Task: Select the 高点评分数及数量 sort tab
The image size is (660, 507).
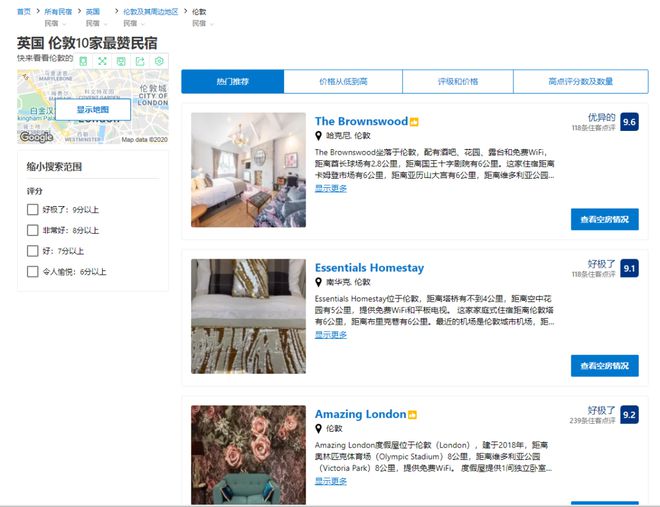Action: pyautogui.click(x=581, y=81)
